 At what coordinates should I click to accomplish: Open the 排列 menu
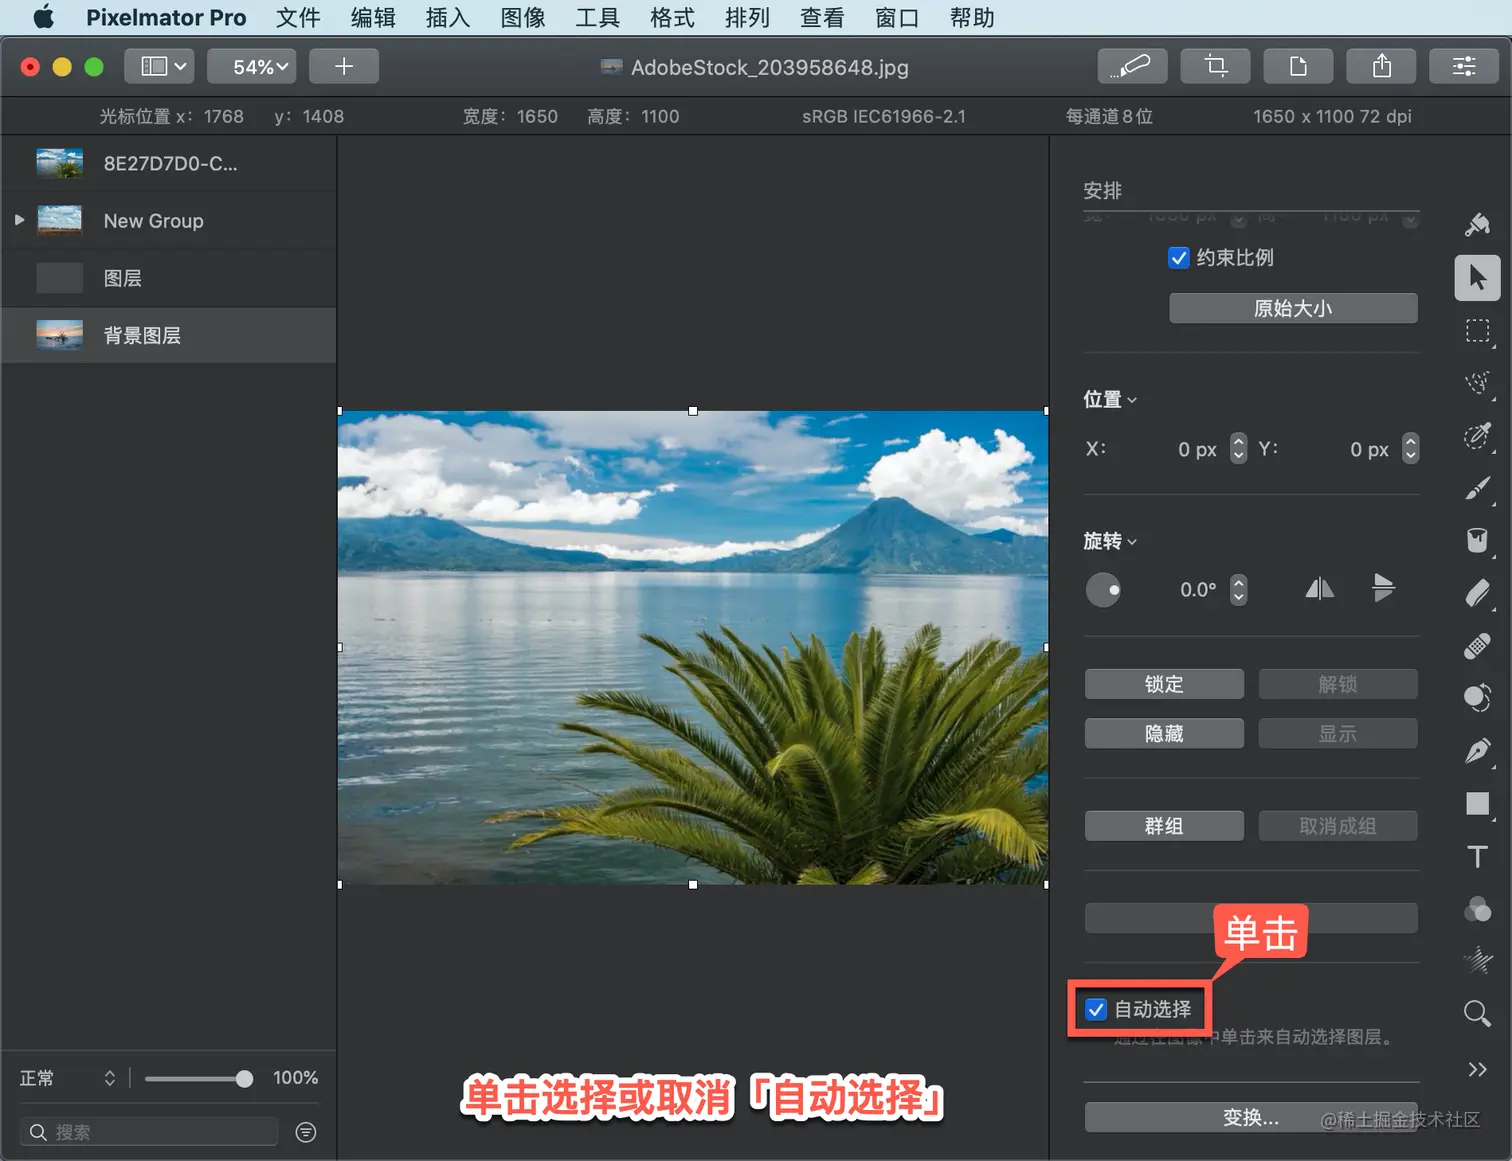(x=747, y=18)
